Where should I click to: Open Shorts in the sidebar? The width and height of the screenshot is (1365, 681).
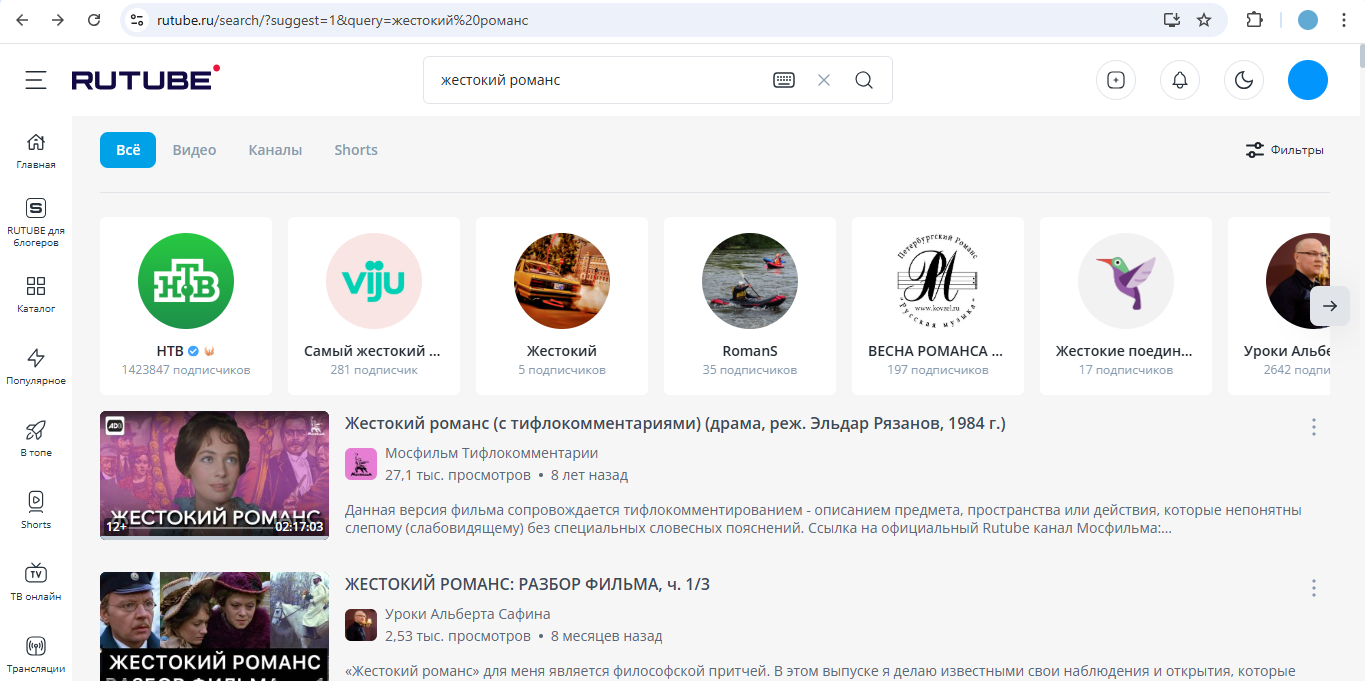coord(36,511)
